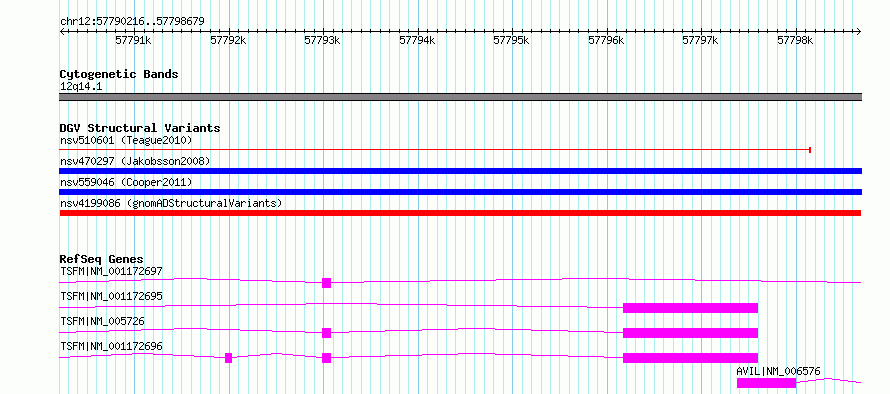Click the right arrowhead of the ruler
Image resolution: width=890 pixels, height=394 pixels.
pyautogui.click(x=859, y=32)
